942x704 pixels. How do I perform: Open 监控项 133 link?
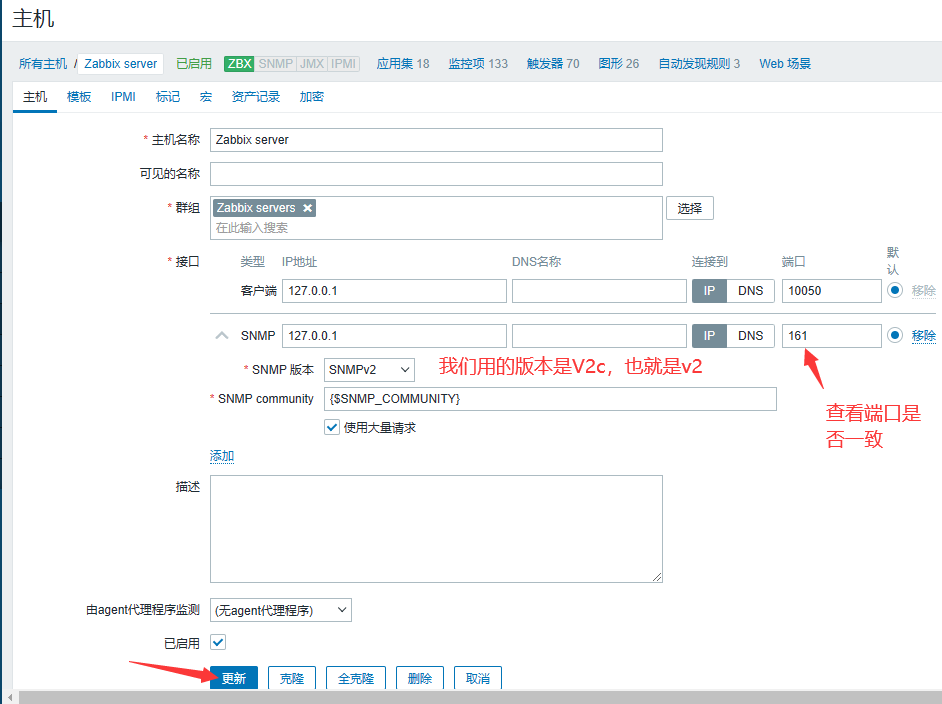[478, 64]
